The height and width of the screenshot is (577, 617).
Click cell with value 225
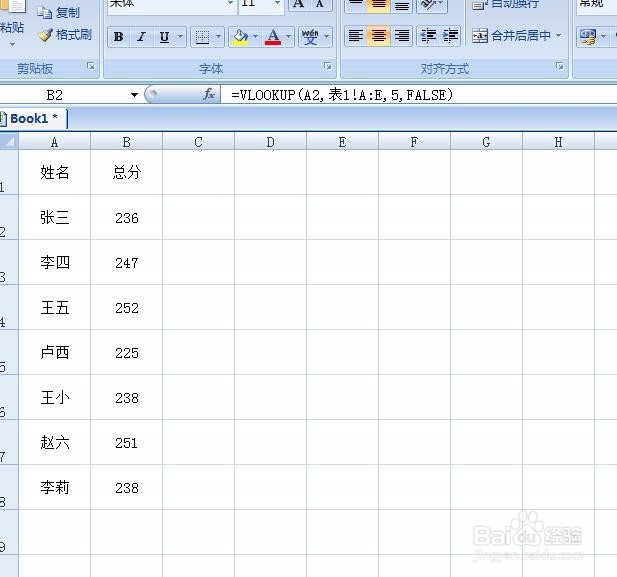click(127, 352)
